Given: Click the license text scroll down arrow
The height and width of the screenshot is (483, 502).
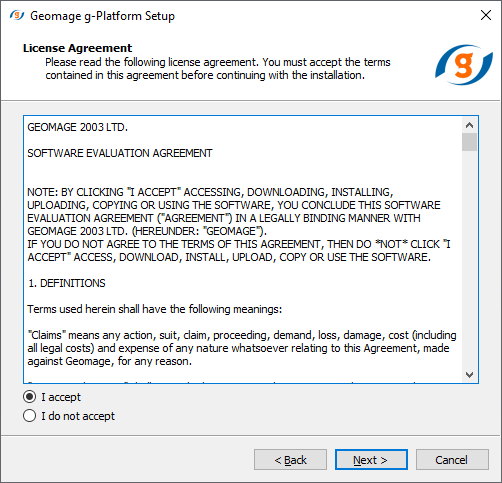Looking at the screenshot, I should coord(469,375).
